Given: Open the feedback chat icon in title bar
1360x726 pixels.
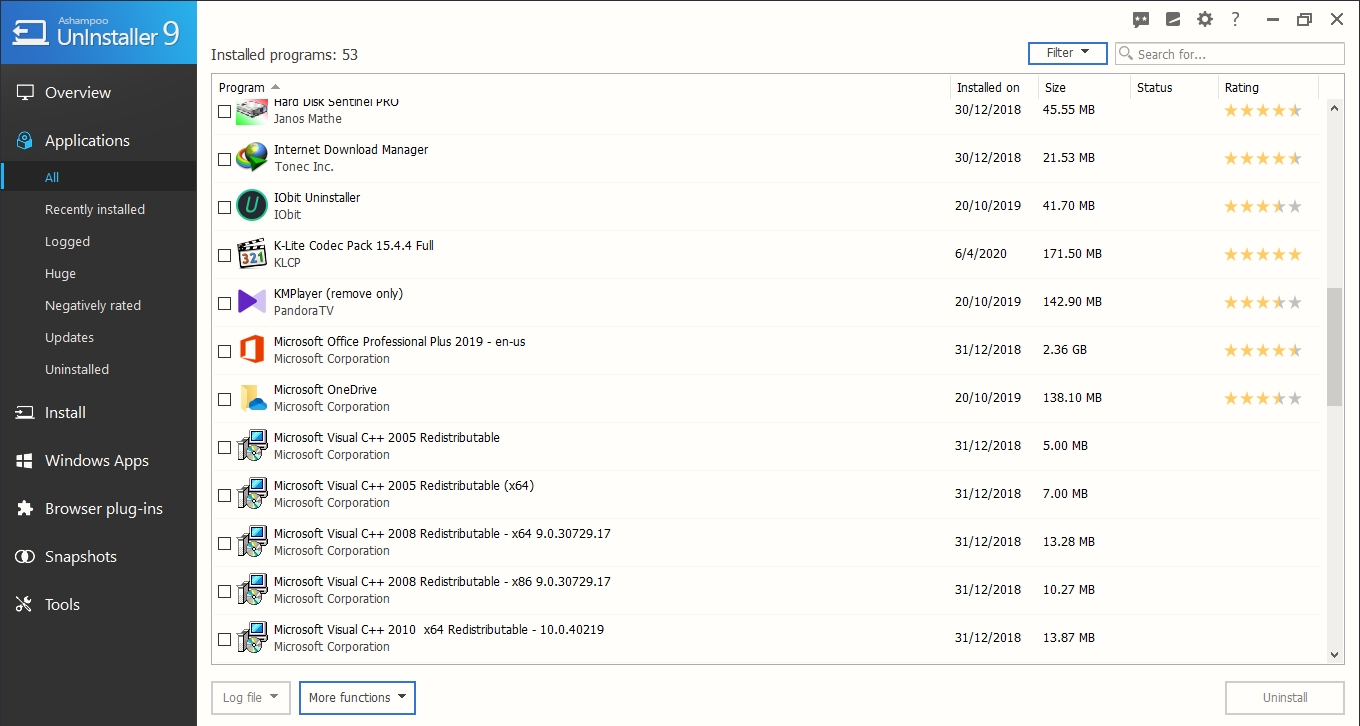Looking at the screenshot, I should tap(1141, 20).
